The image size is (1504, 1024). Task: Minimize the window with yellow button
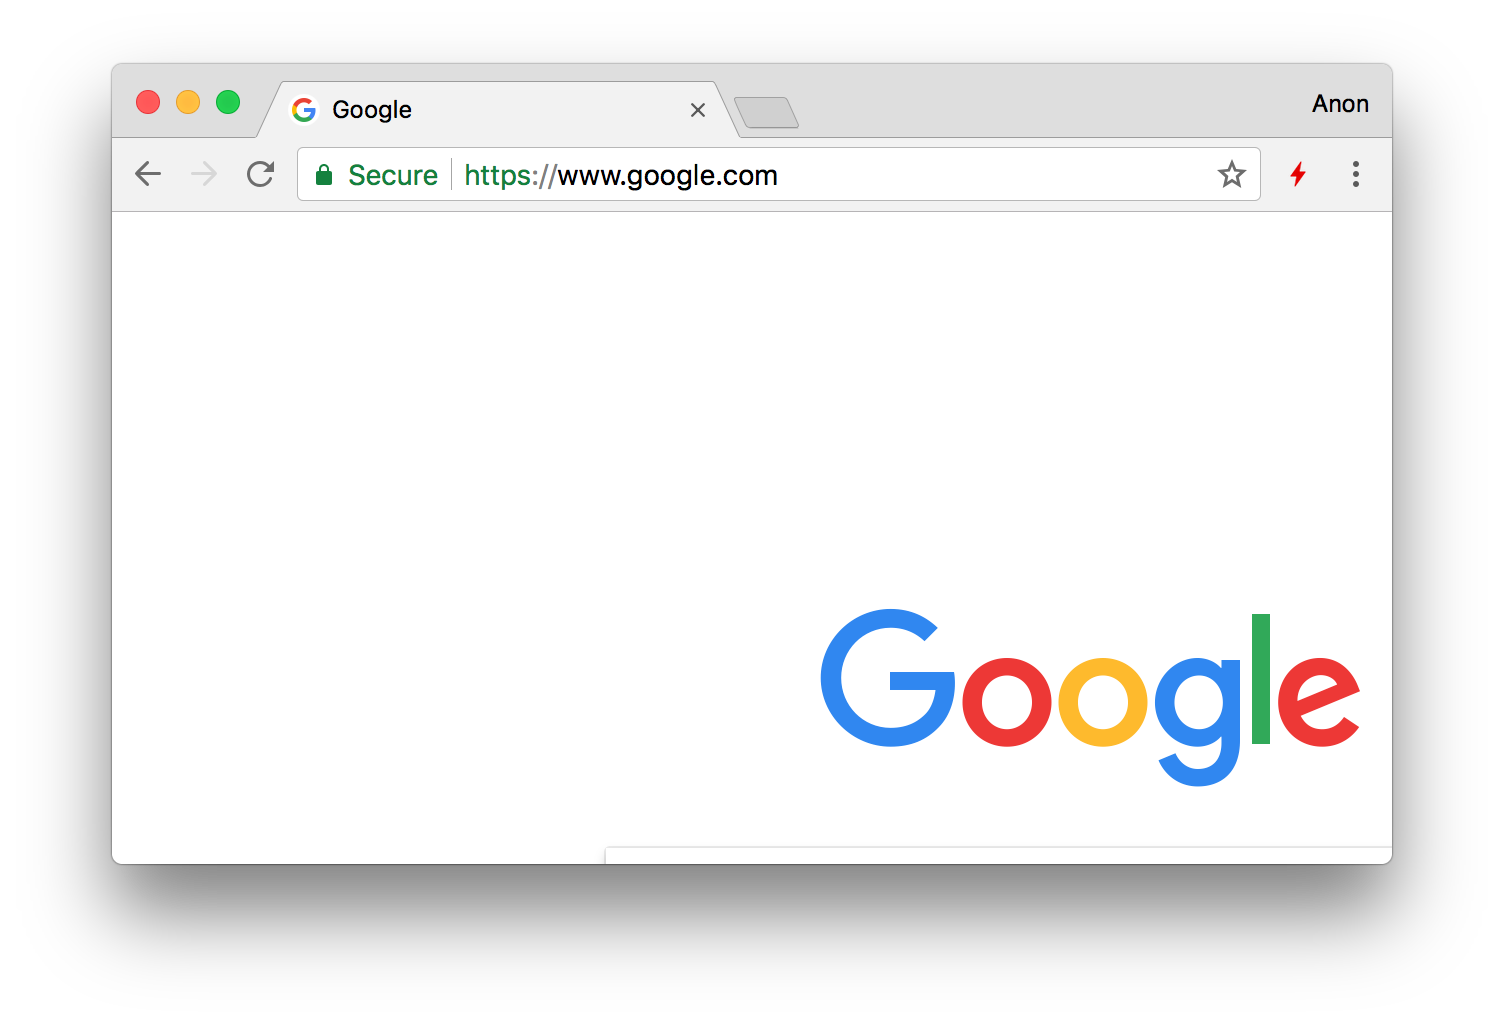[x=188, y=102]
